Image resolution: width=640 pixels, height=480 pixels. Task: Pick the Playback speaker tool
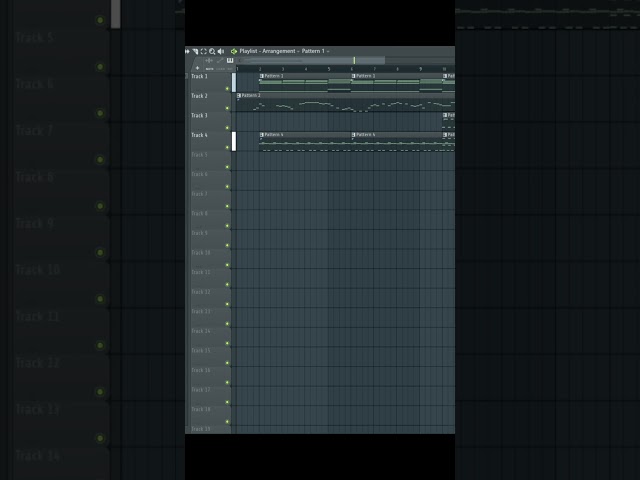pos(221,51)
